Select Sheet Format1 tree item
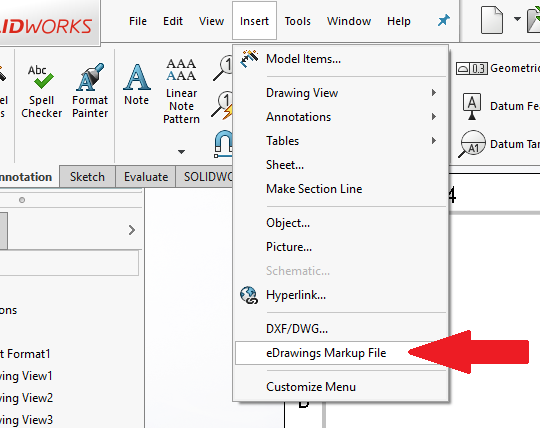Viewport: 540px width, 428px height. click(x=25, y=354)
